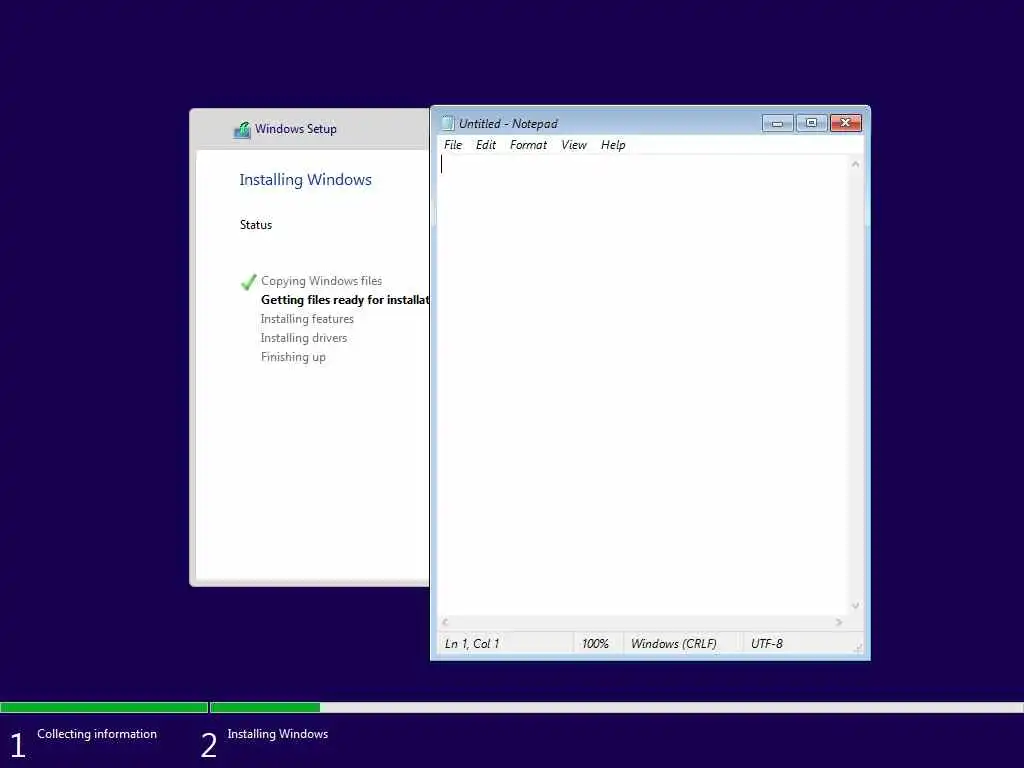Click the 'Installing Windows' heading in Setup
Image resolution: width=1024 pixels, height=768 pixels.
305,180
